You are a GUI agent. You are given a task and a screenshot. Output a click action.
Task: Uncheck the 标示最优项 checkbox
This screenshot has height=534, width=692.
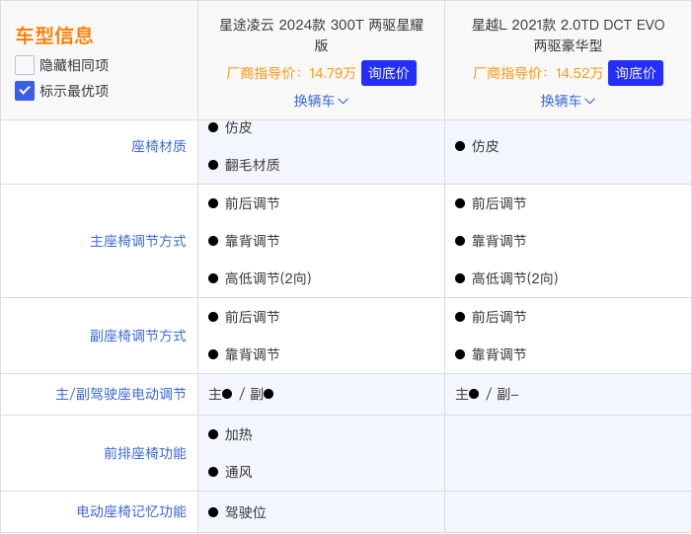[x=25, y=91]
